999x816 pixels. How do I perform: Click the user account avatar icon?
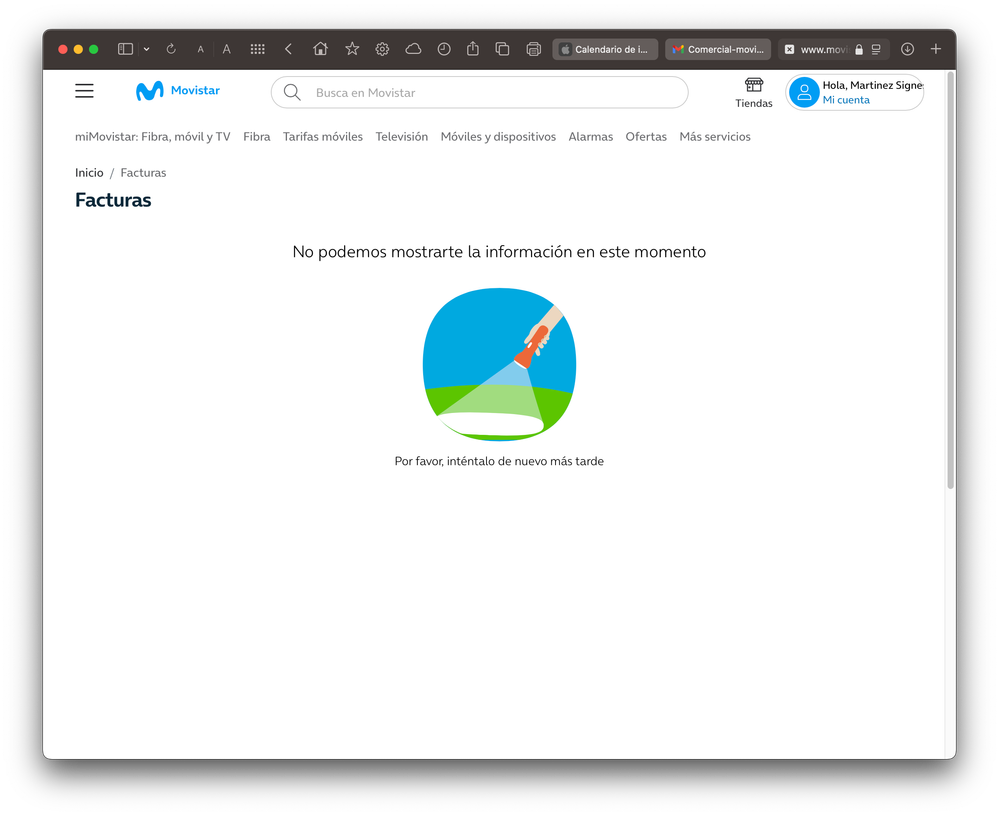[804, 92]
